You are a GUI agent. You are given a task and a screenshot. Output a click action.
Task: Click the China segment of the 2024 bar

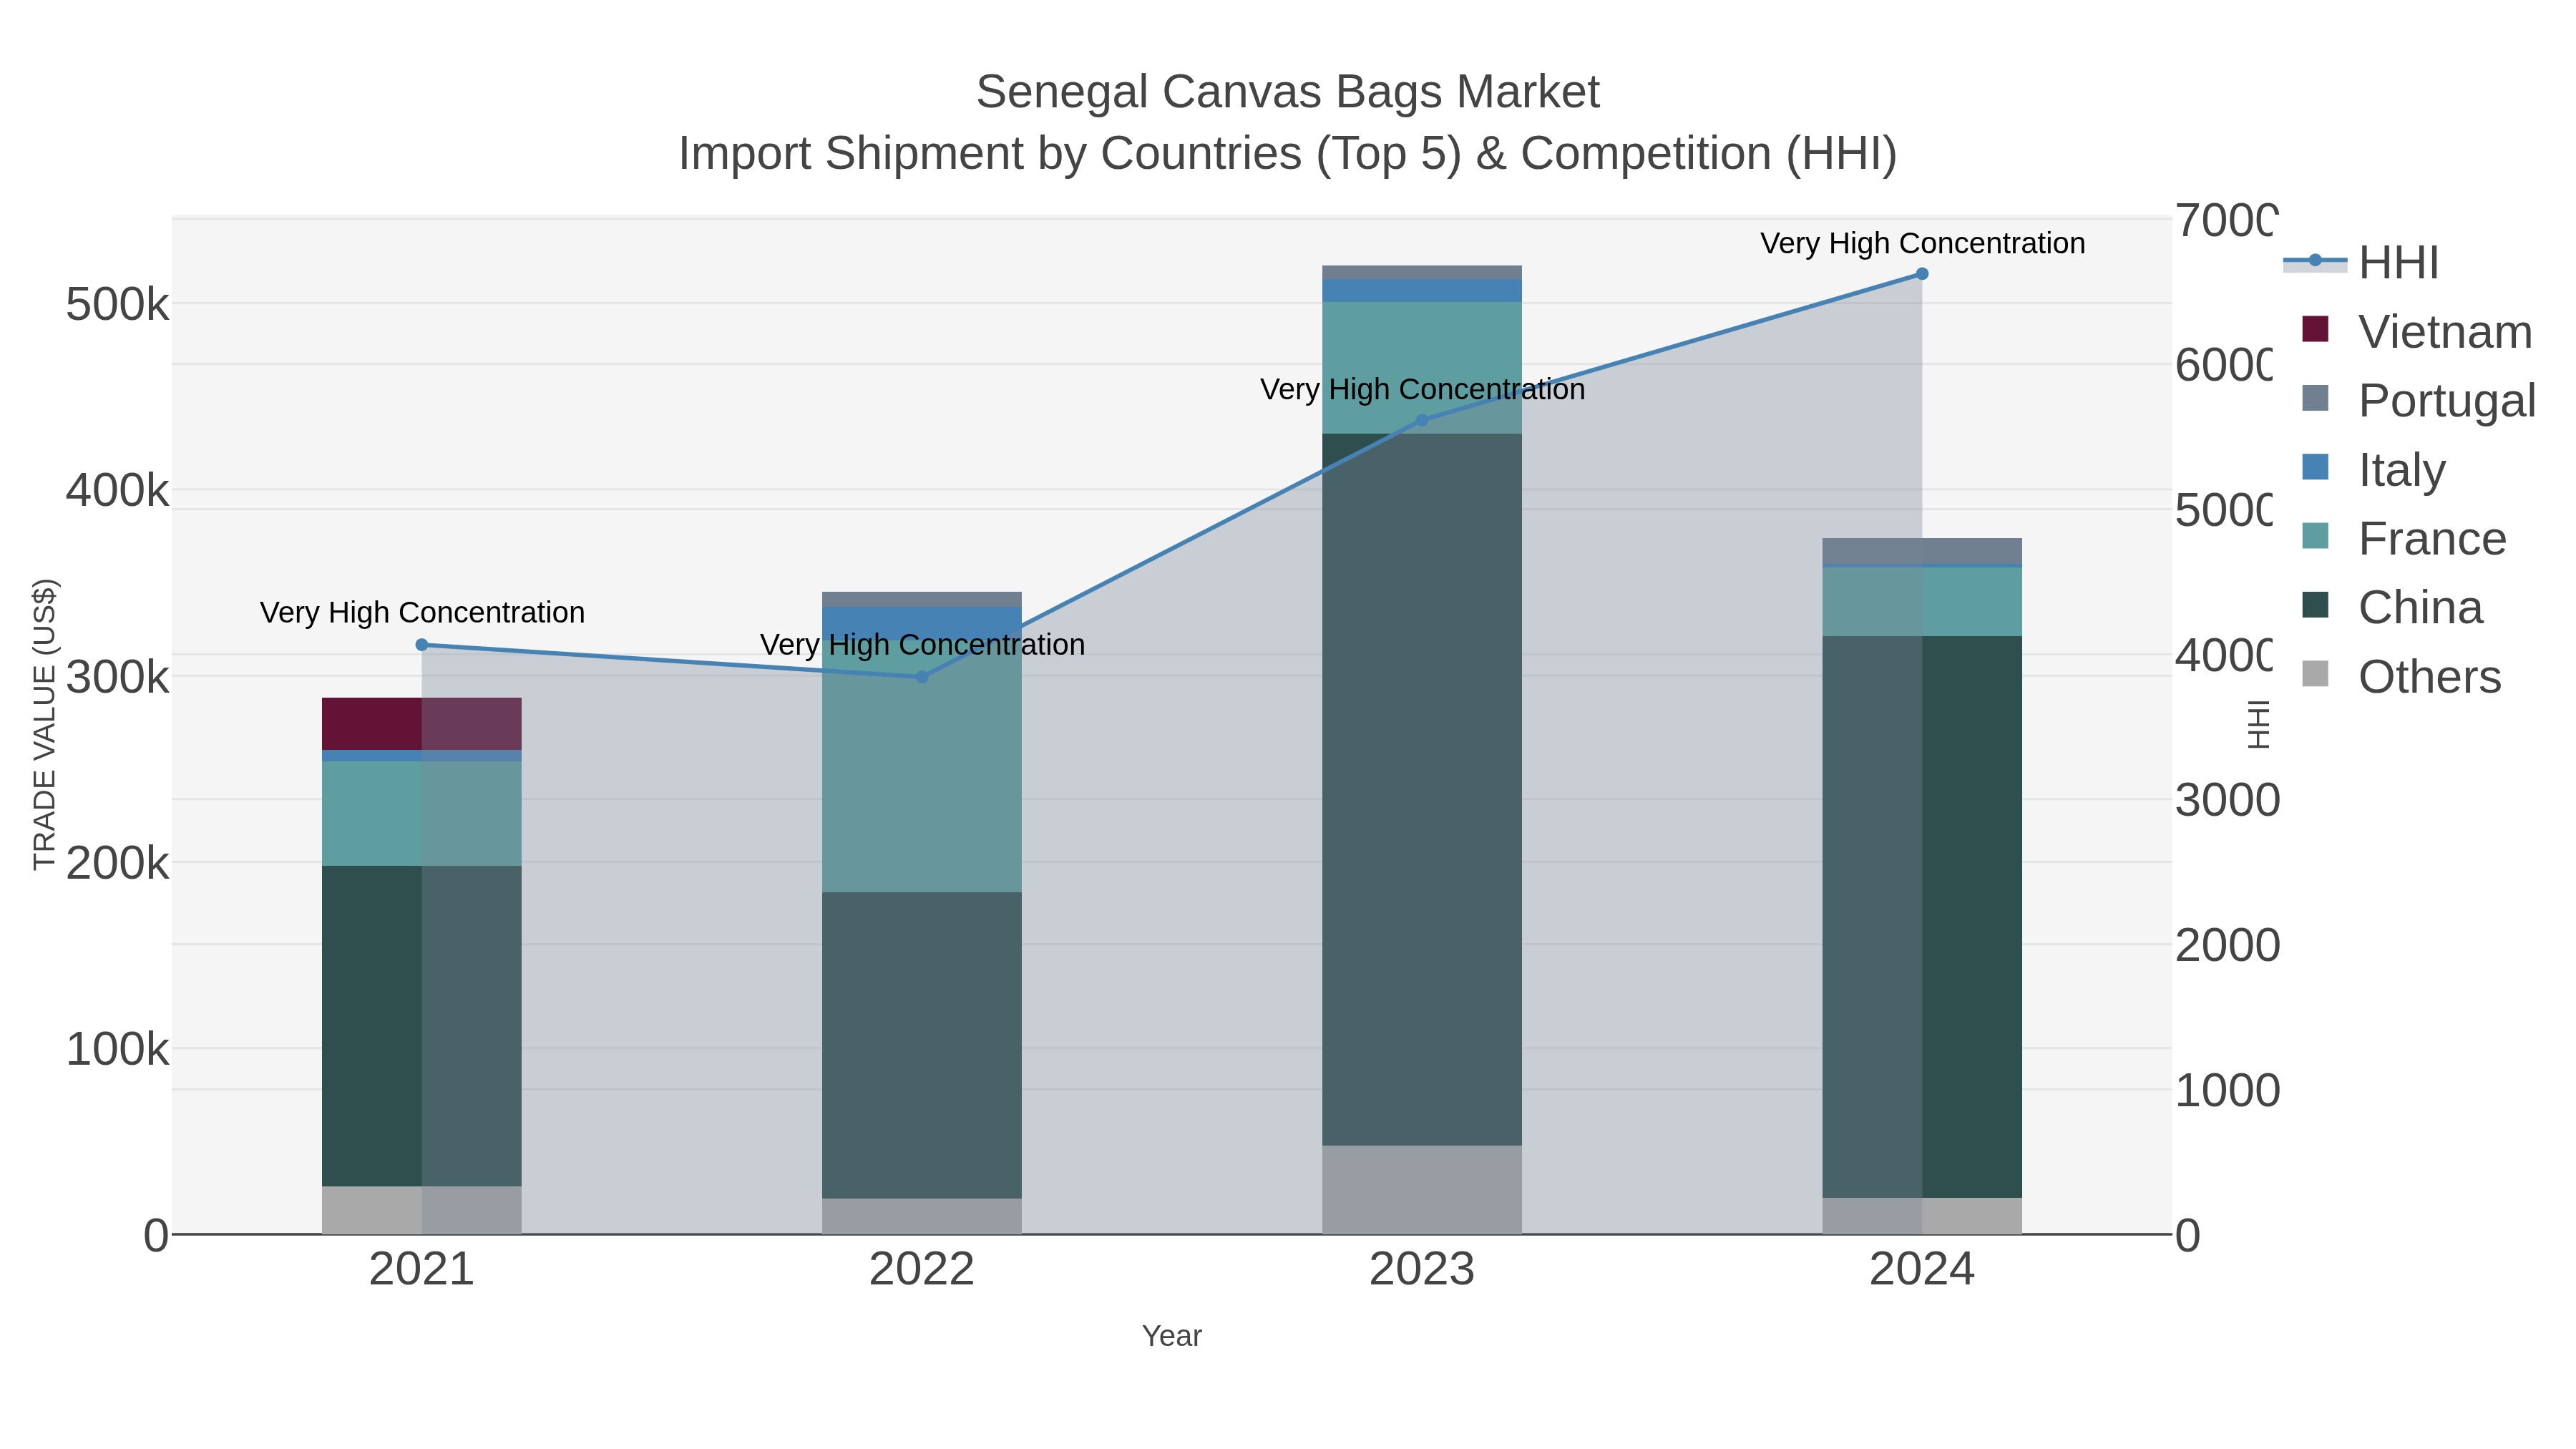tap(1922, 917)
